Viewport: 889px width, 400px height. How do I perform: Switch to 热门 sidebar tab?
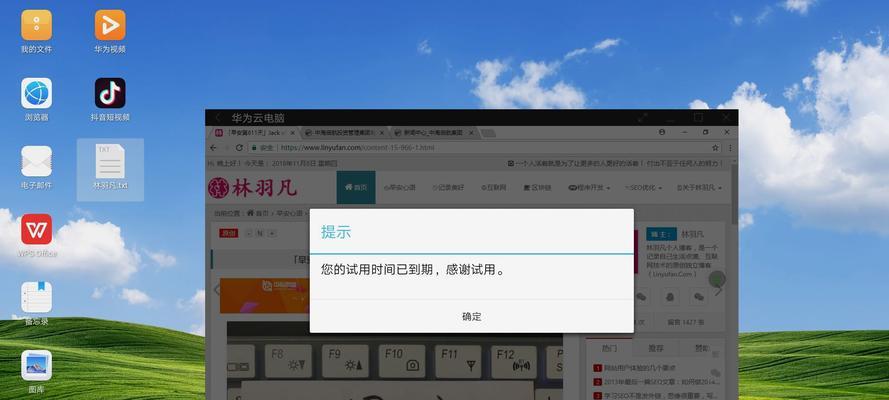tap(609, 348)
